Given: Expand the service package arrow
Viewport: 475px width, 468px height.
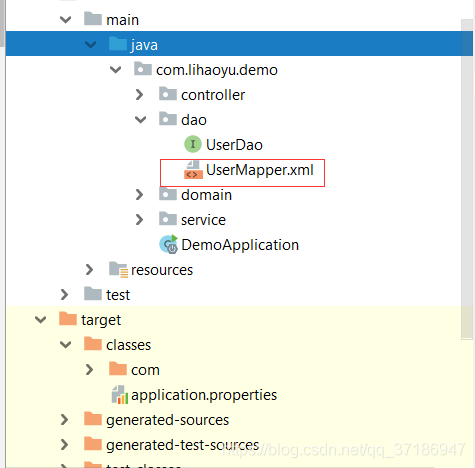Looking at the screenshot, I should pos(140,220).
